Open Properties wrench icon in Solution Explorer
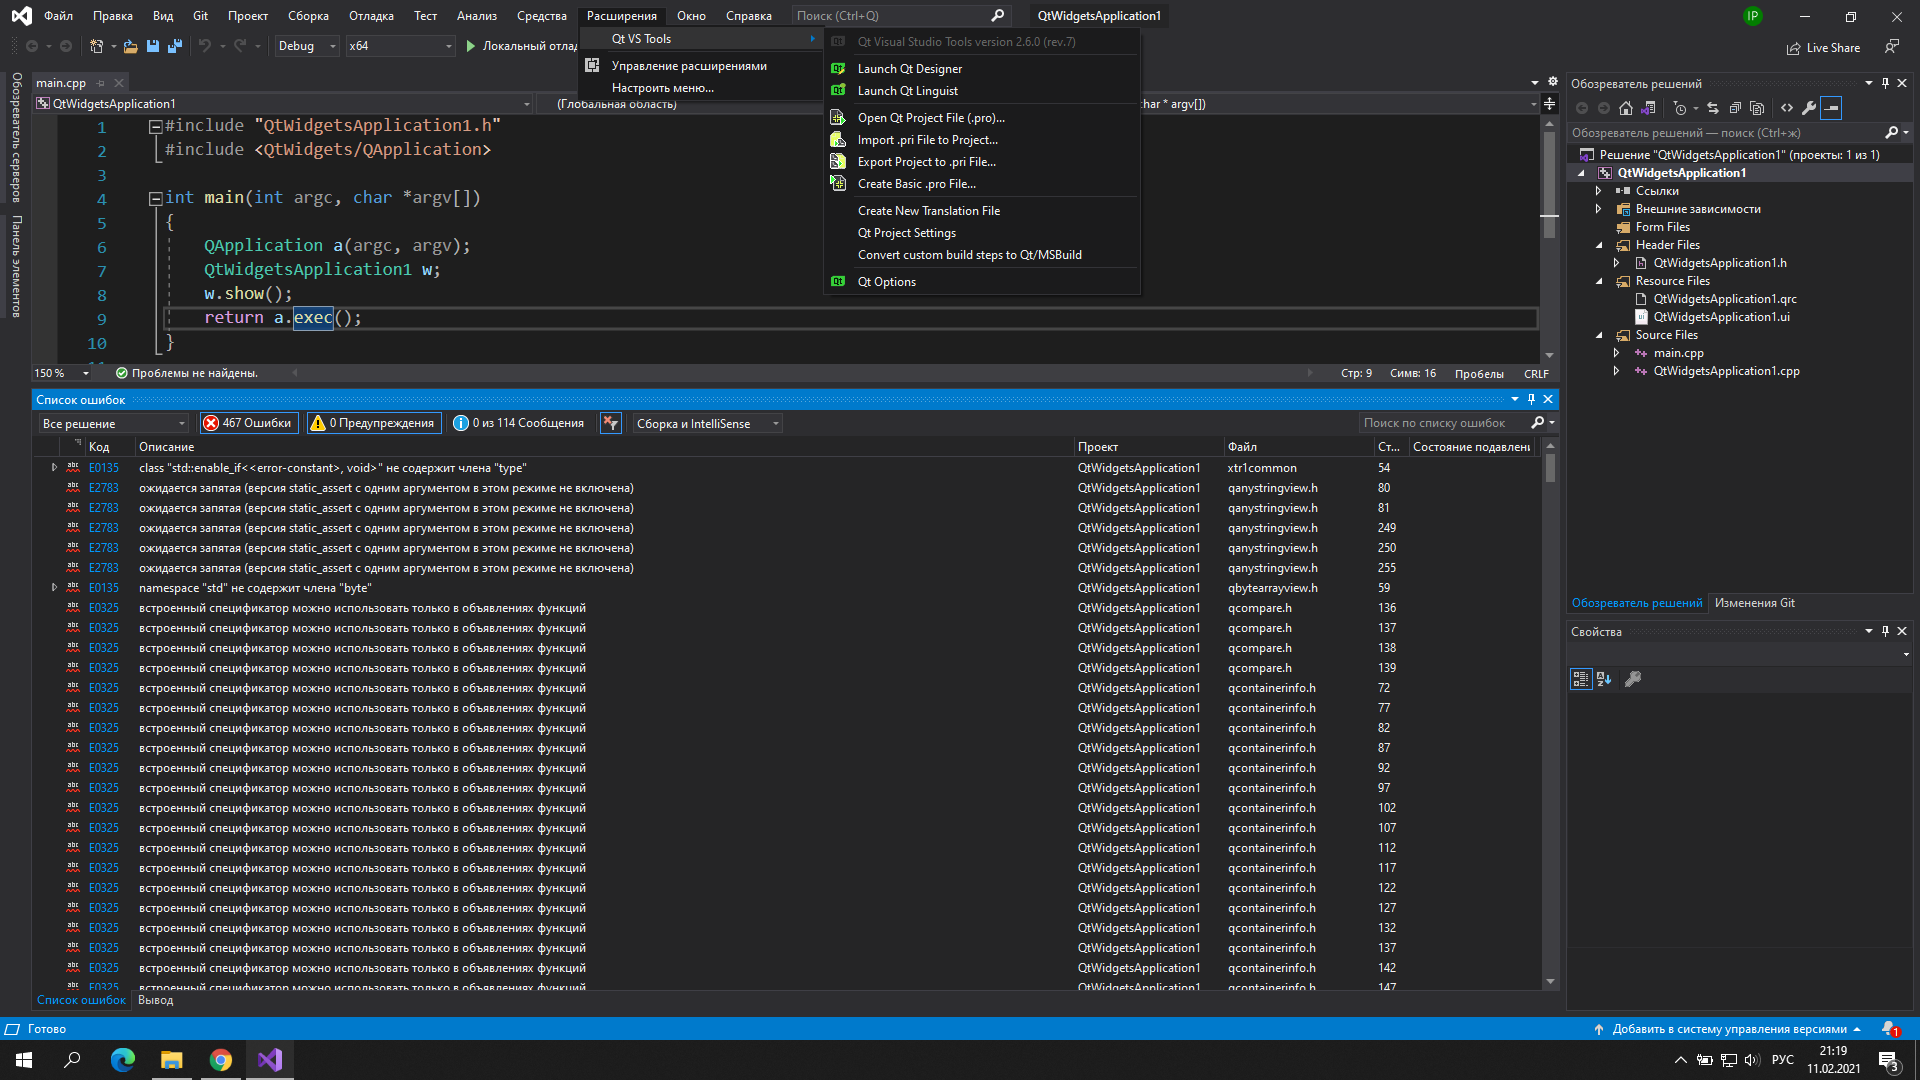This screenshot has height=1080, width=1920. (x=1809, y=108)
